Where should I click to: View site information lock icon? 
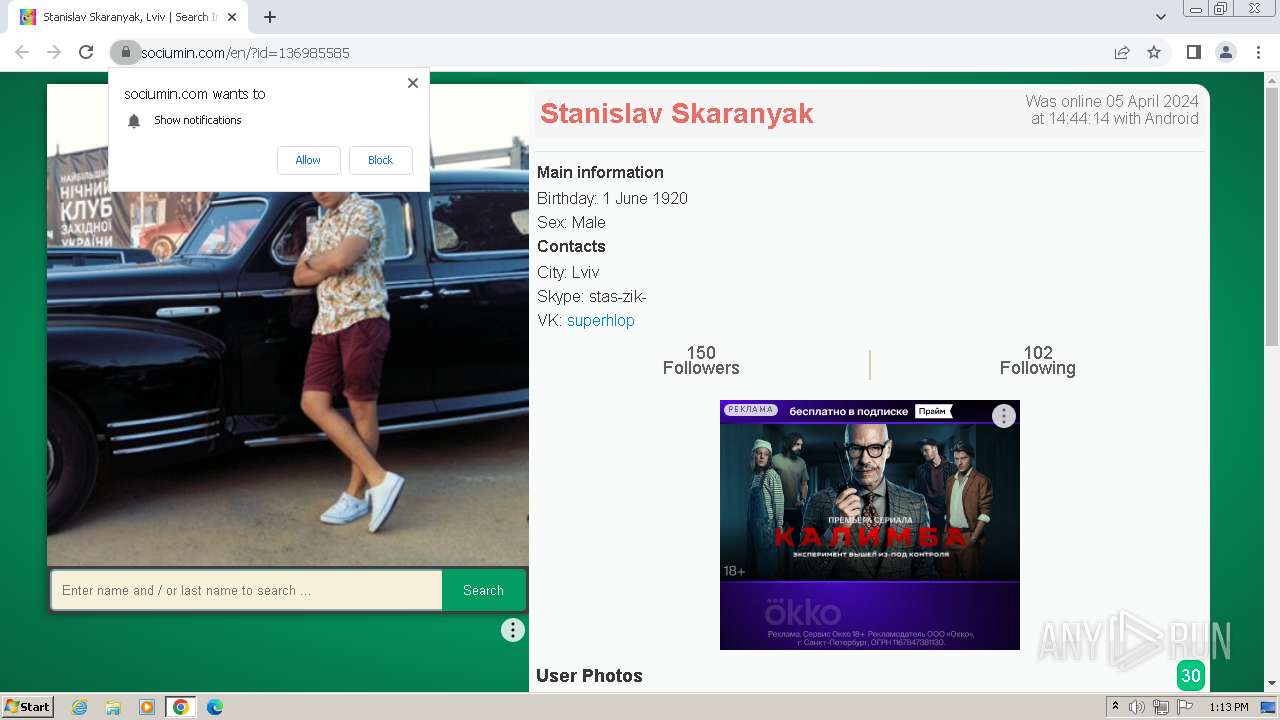pos(125,53)
